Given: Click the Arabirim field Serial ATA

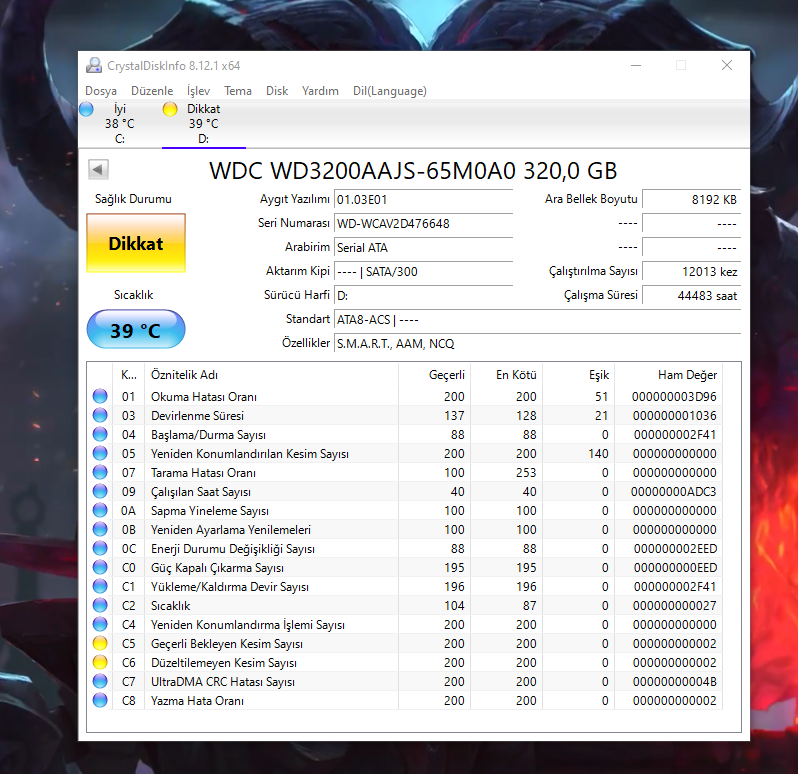Looking at the screenshot, I should pyautogui.click(x=423, y=248).
